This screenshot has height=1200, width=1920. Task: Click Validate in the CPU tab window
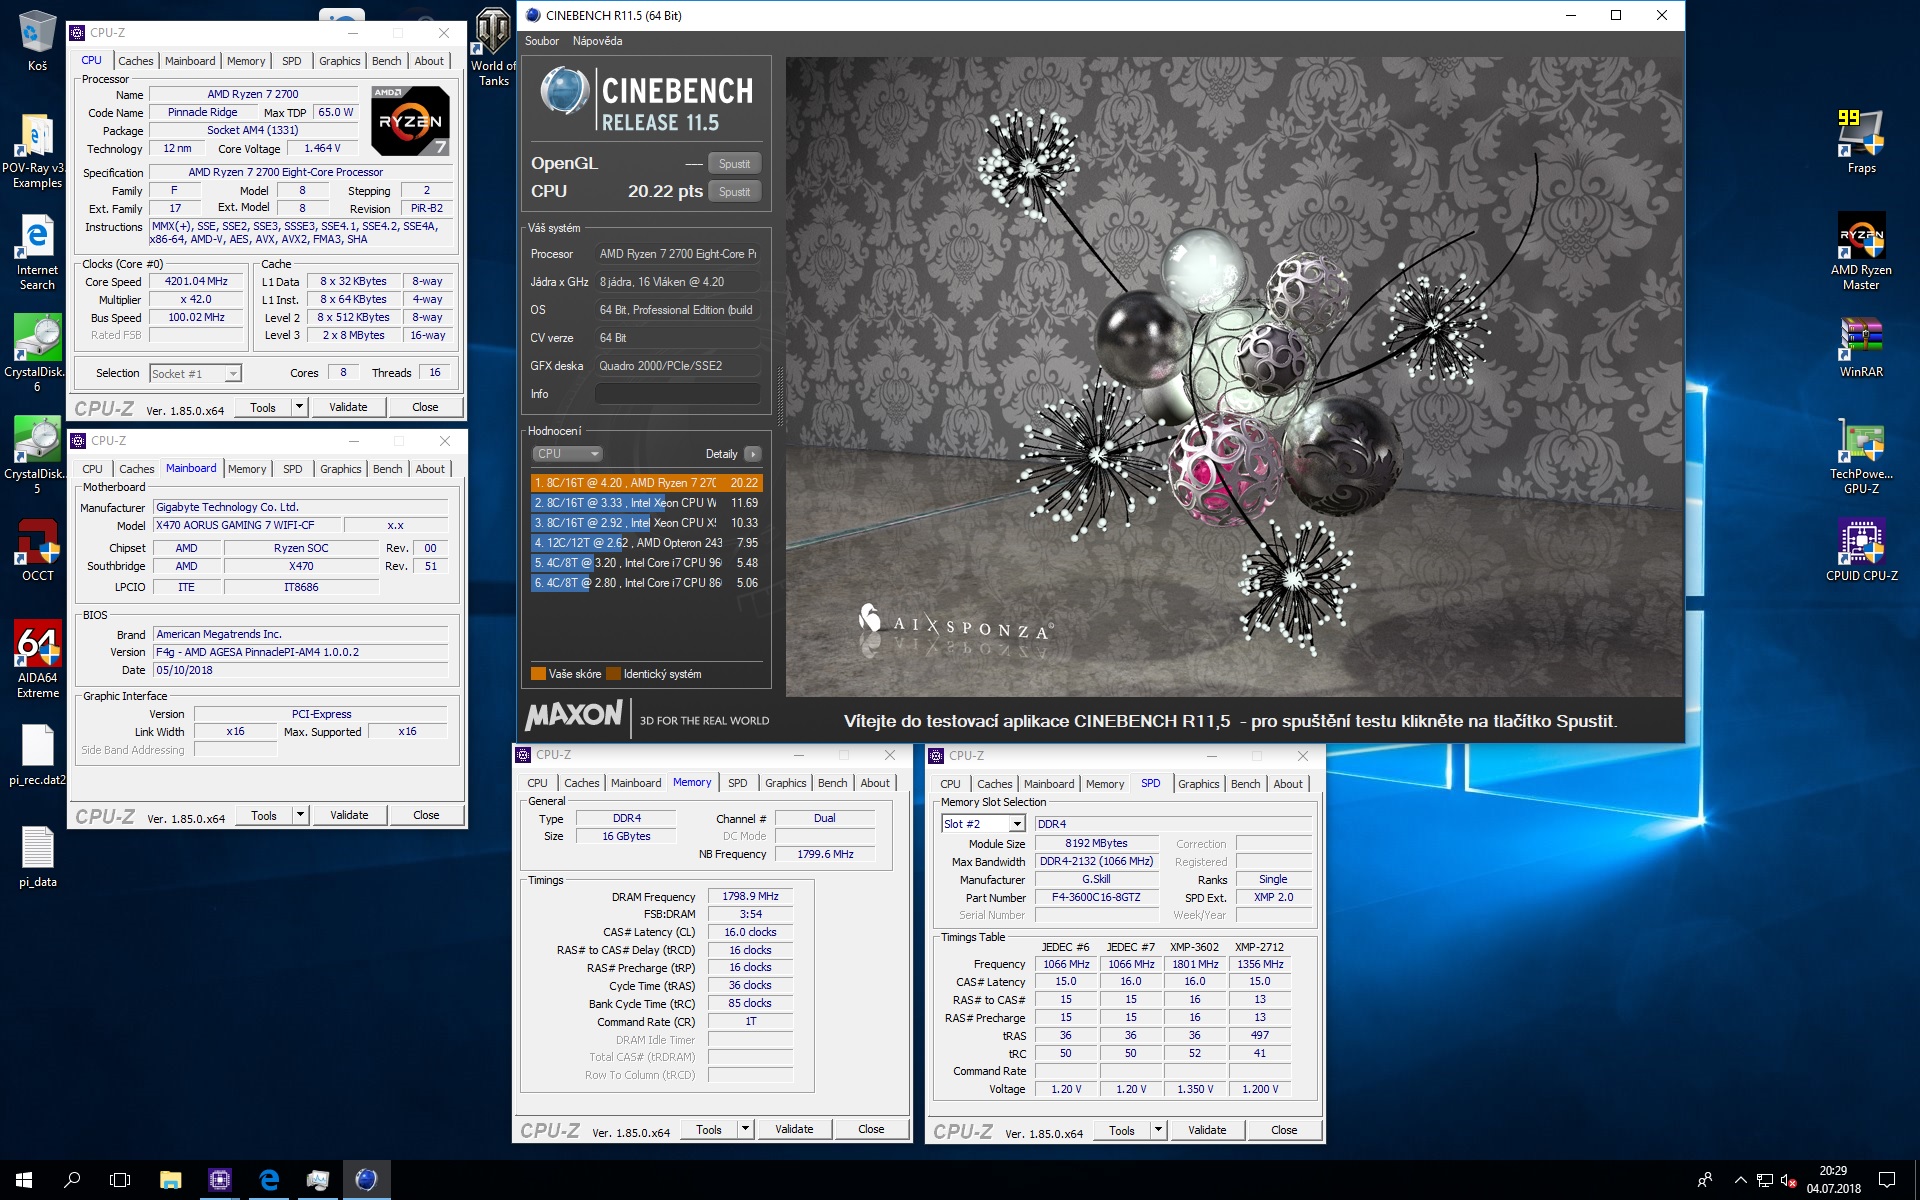pyautogui.click(x=348, y=407)
